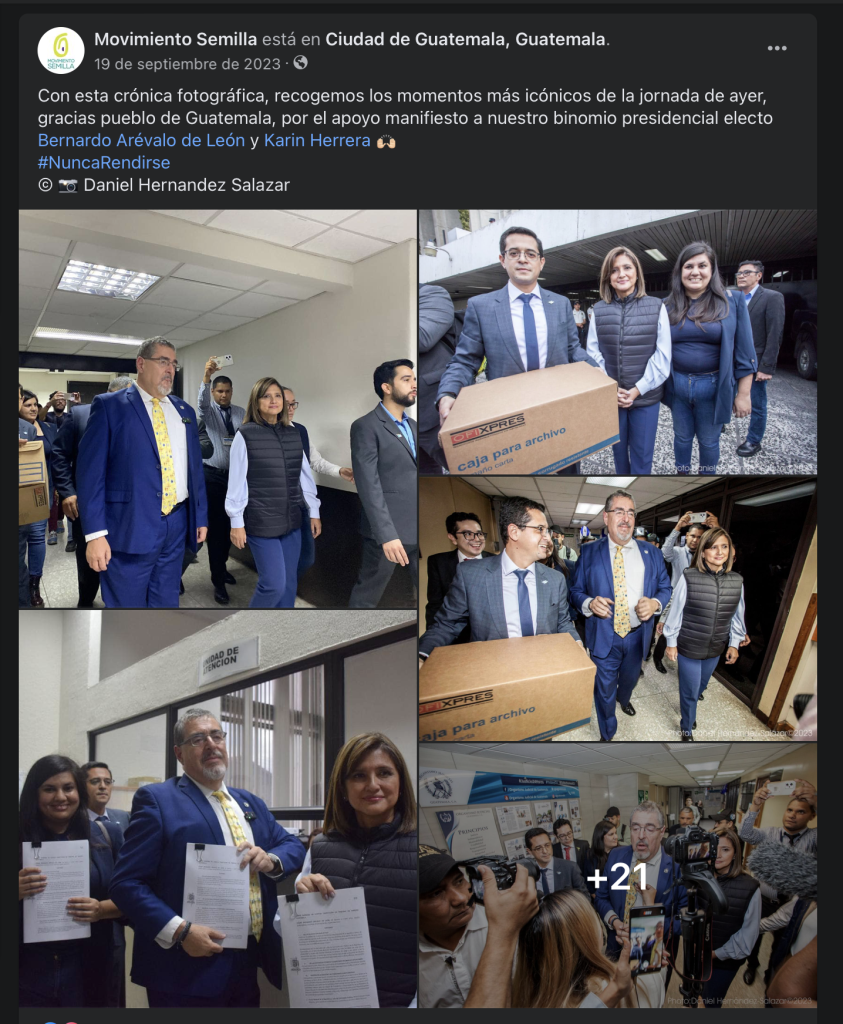
Task: Open the +21 more photos thumbnail
Action: point(618,876)
